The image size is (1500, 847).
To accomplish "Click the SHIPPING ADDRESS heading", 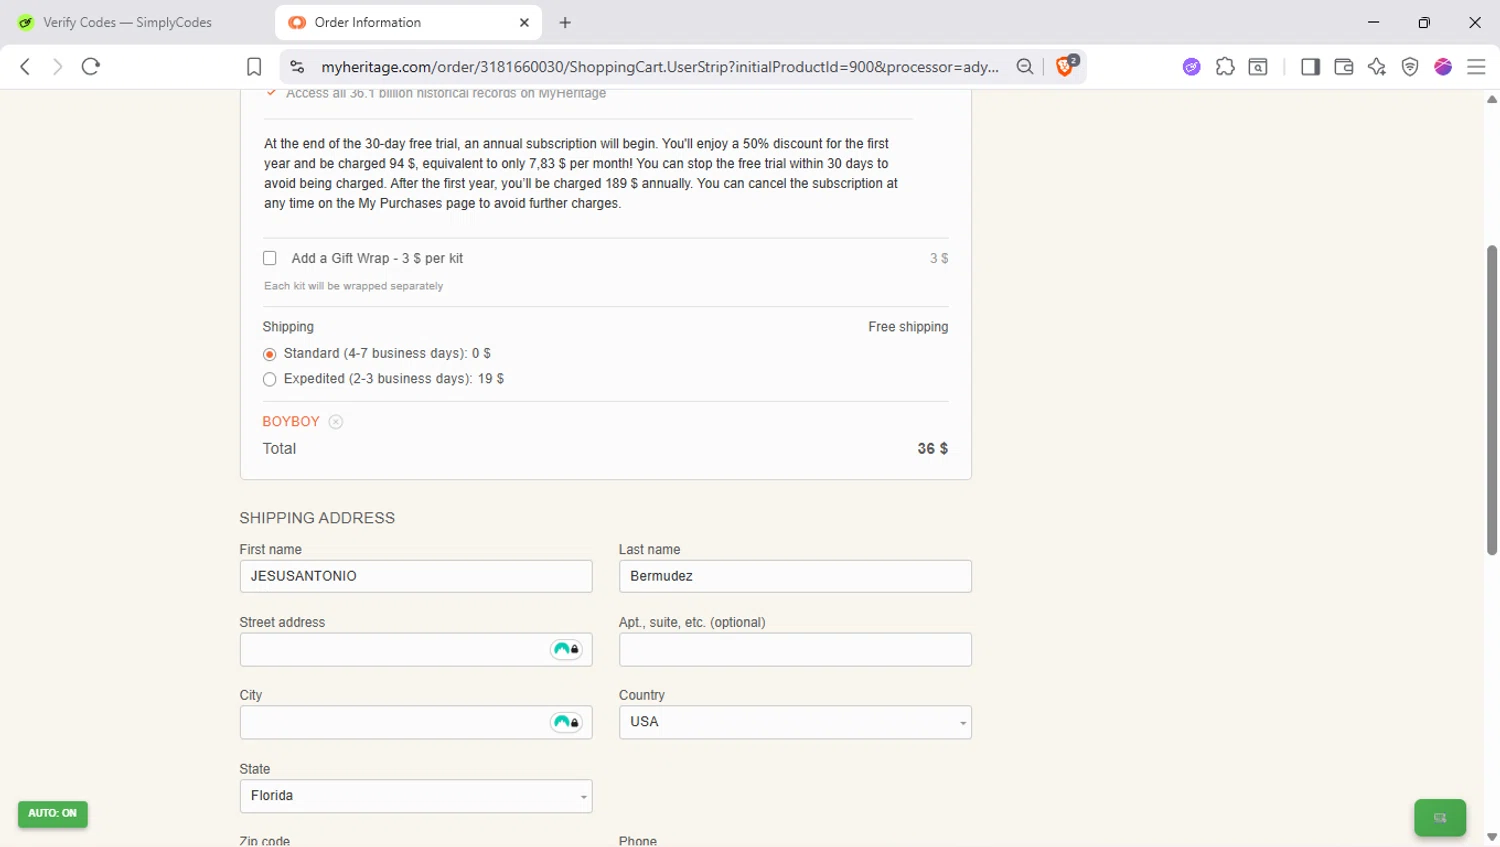I will coord(317,518).
